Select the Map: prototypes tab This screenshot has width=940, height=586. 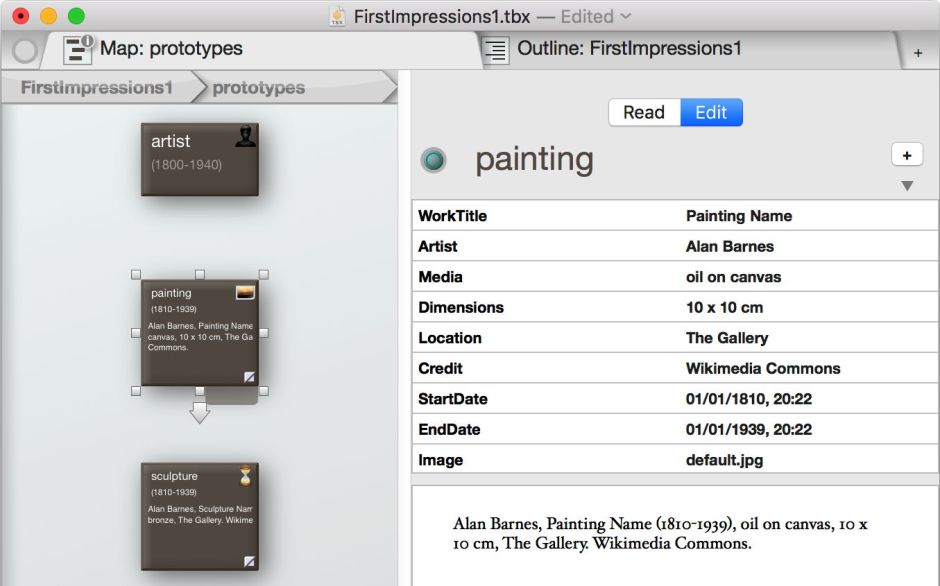[170, 48]
